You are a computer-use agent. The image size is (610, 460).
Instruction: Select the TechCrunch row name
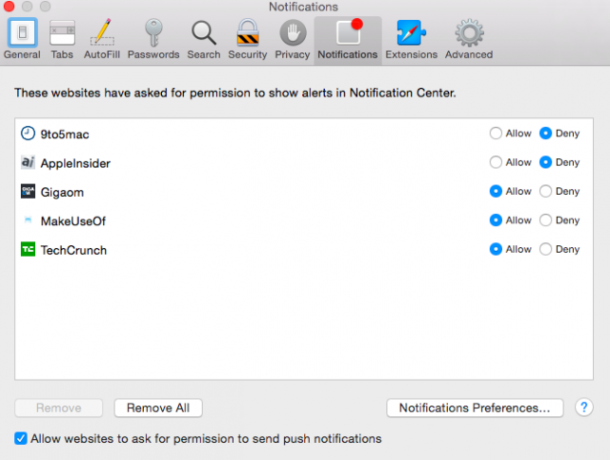click(x=74, y=250)
